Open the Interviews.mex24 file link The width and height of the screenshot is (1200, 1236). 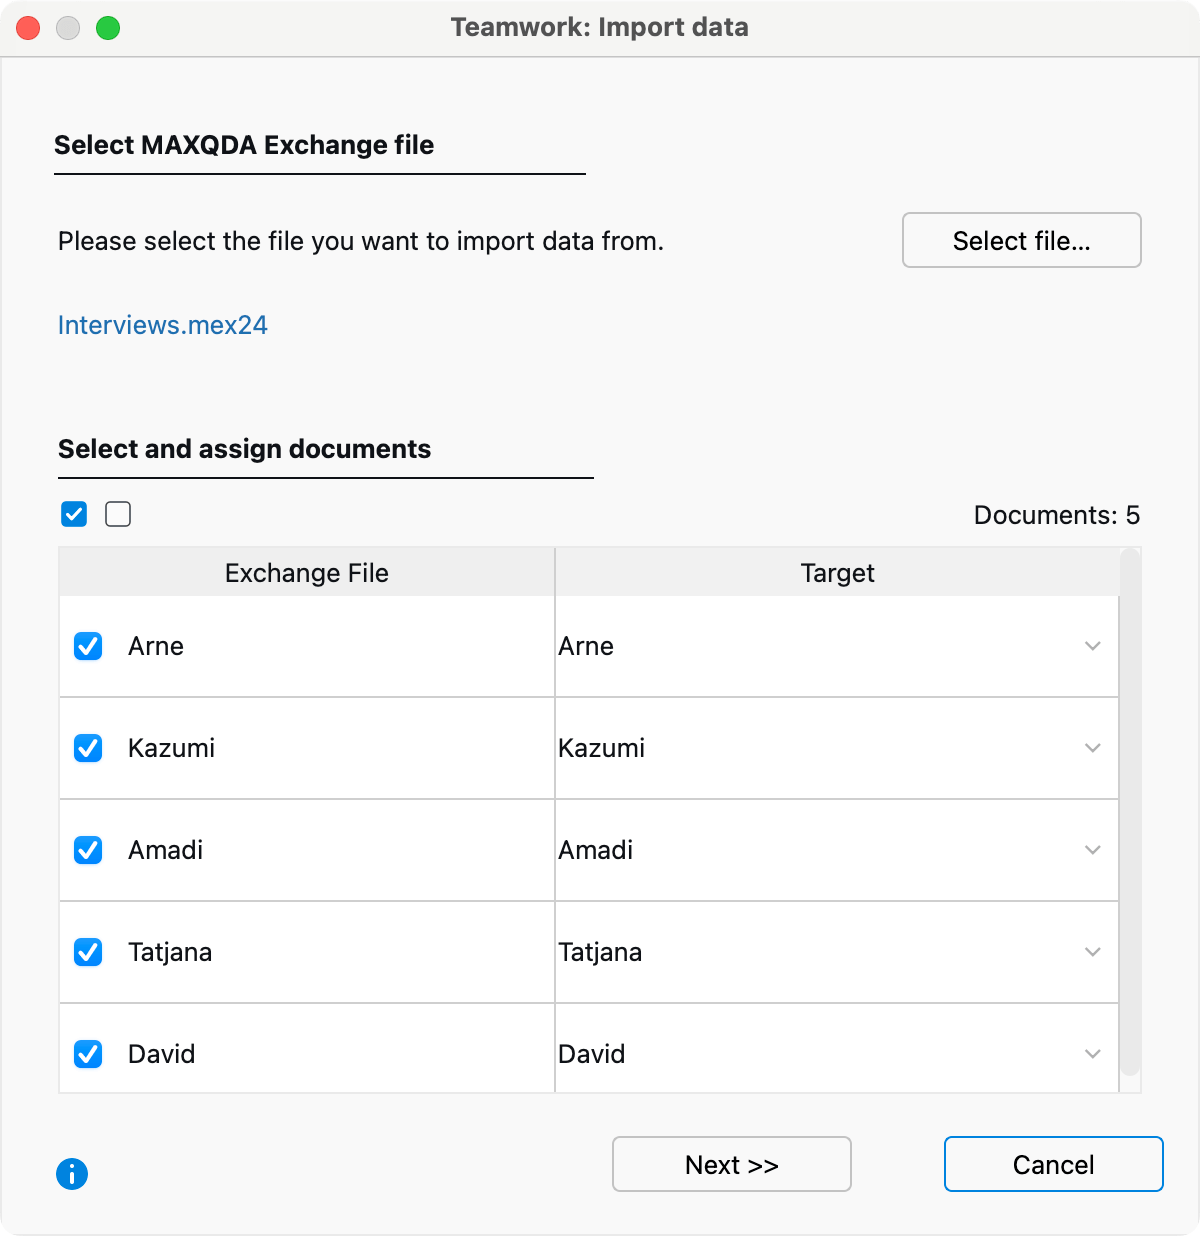163,325
